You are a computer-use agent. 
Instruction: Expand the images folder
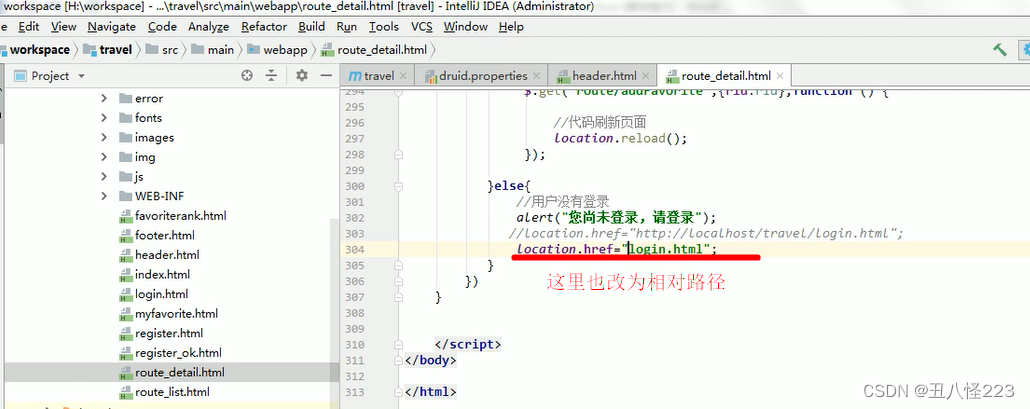point(104,138)
